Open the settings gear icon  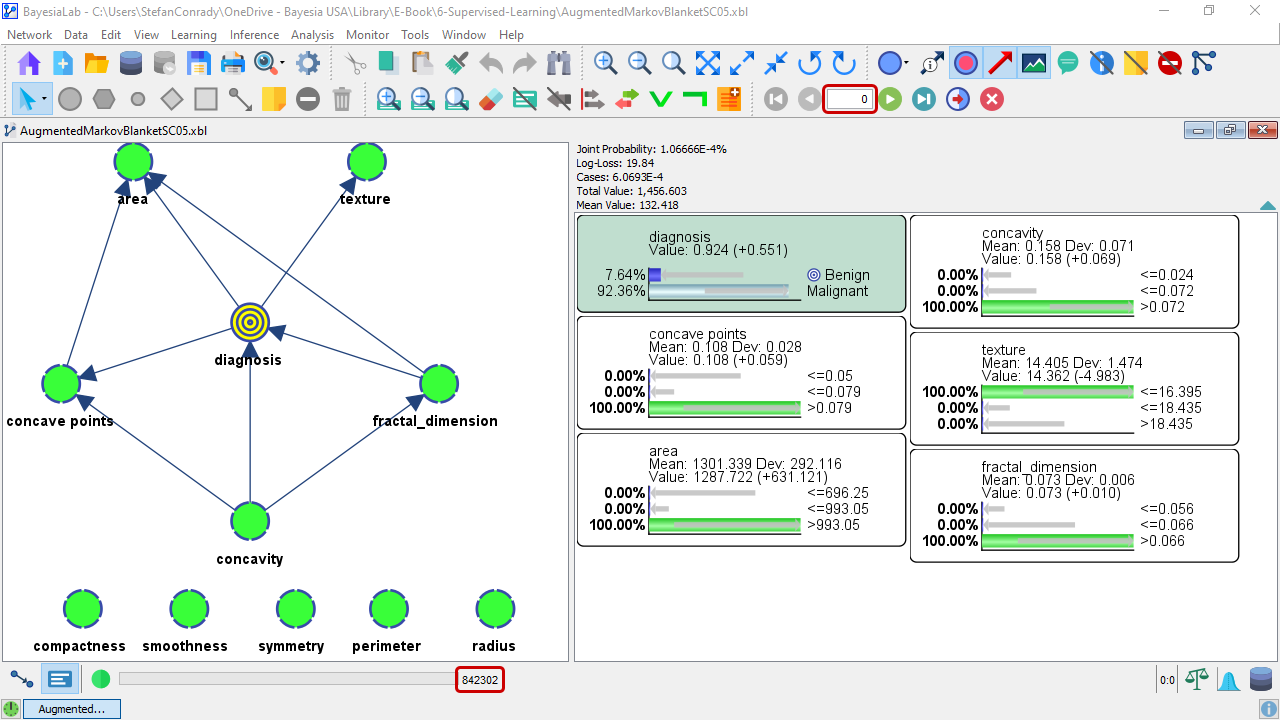click(x=308, y=63)
